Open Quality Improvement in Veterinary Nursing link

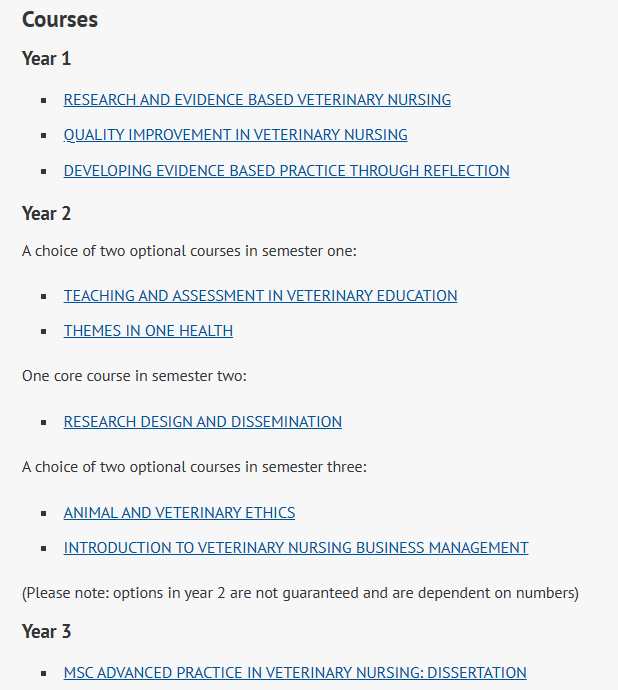(x=235, y=135)
